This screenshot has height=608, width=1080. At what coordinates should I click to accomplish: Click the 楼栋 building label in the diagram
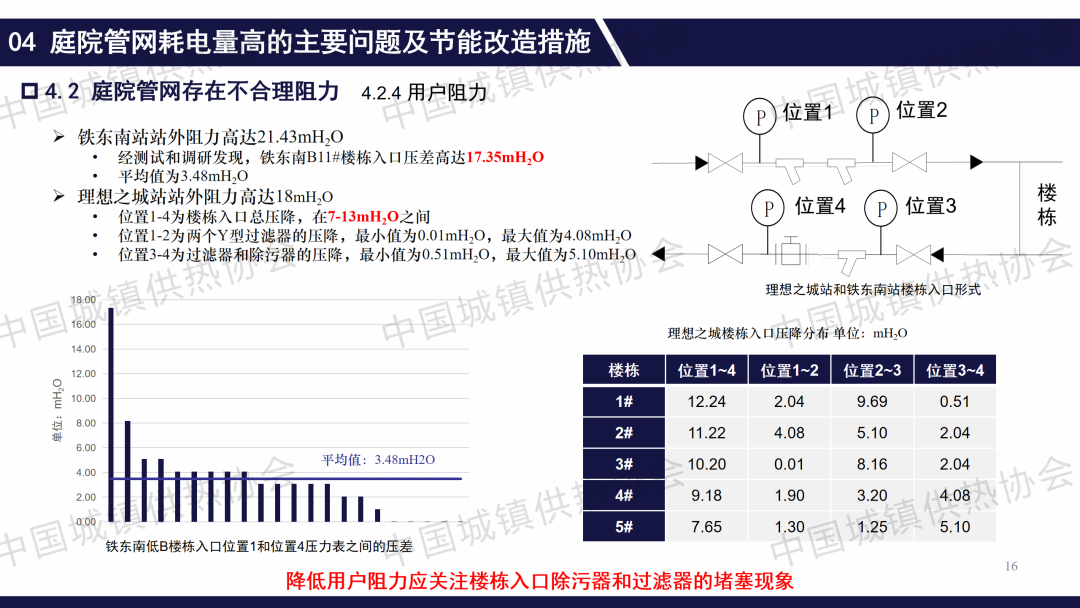[1046, 204]
